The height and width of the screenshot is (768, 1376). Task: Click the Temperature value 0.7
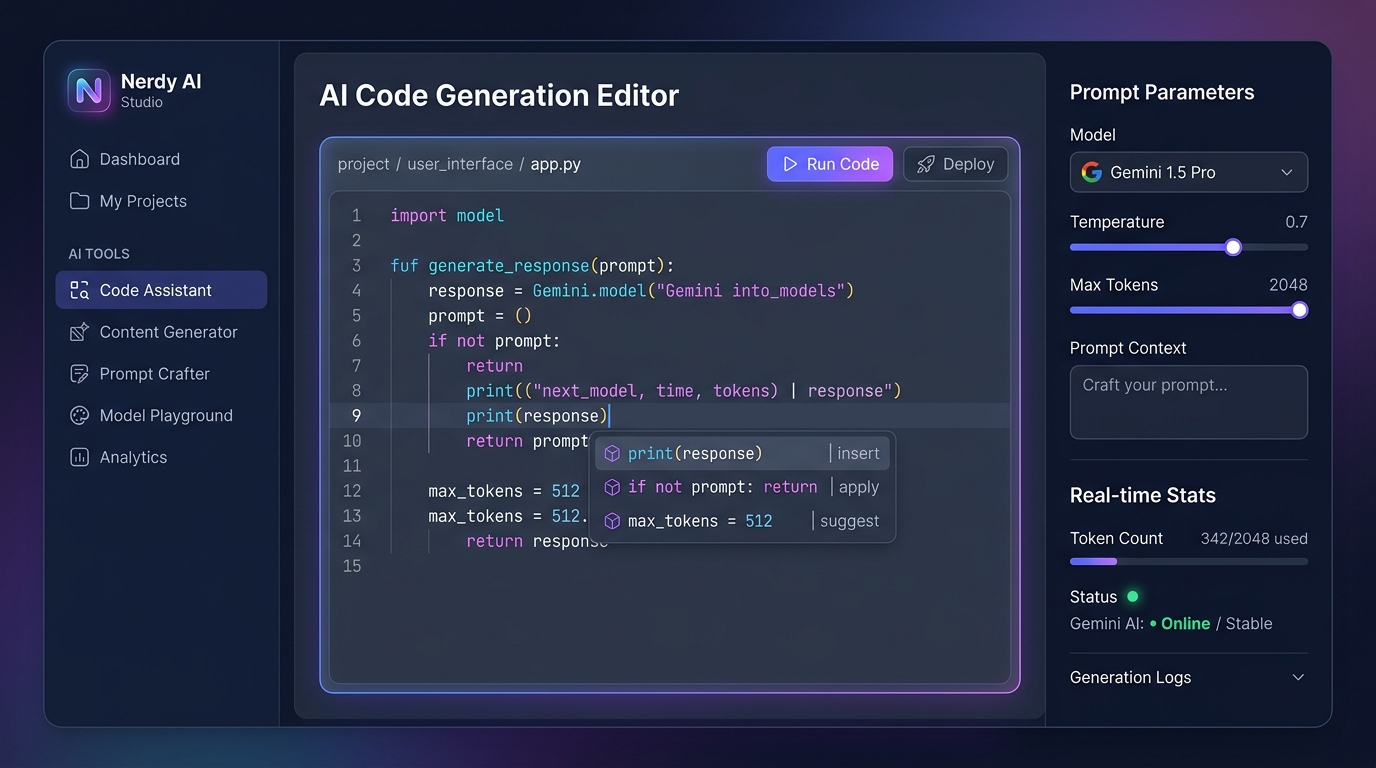tap(1296, 222)
